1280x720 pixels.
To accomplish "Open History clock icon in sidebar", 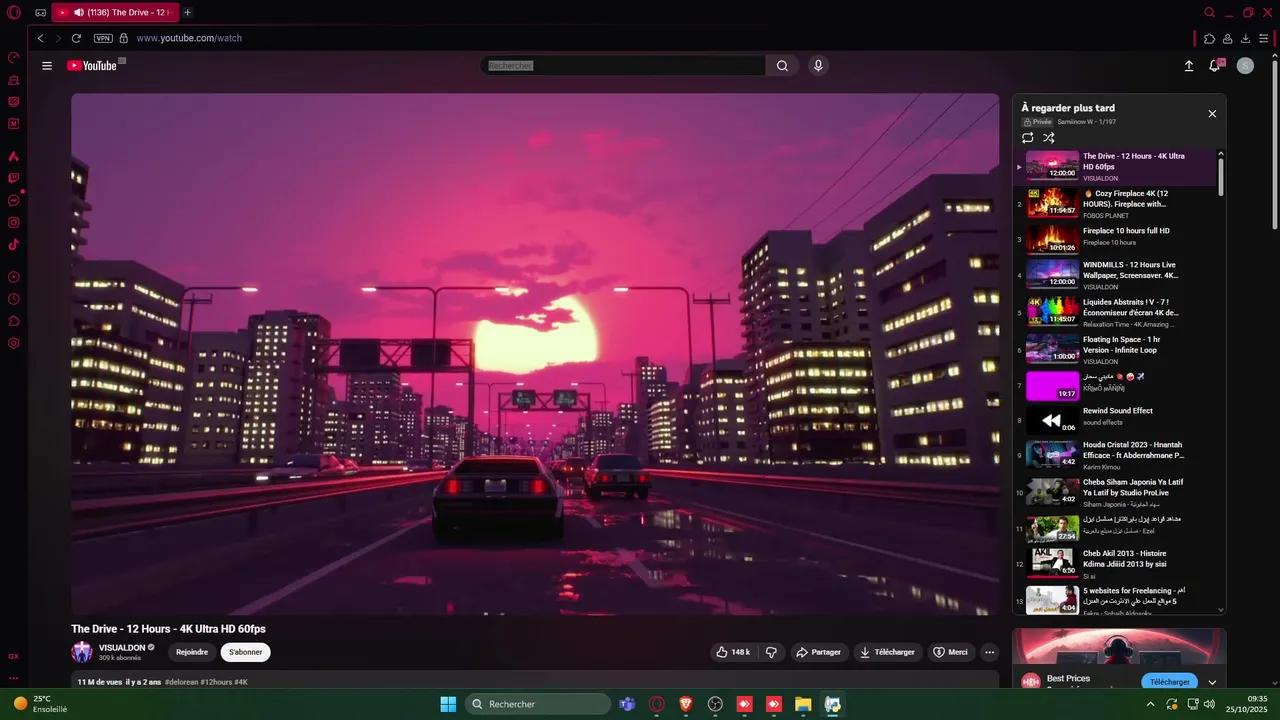I will 14,299.
